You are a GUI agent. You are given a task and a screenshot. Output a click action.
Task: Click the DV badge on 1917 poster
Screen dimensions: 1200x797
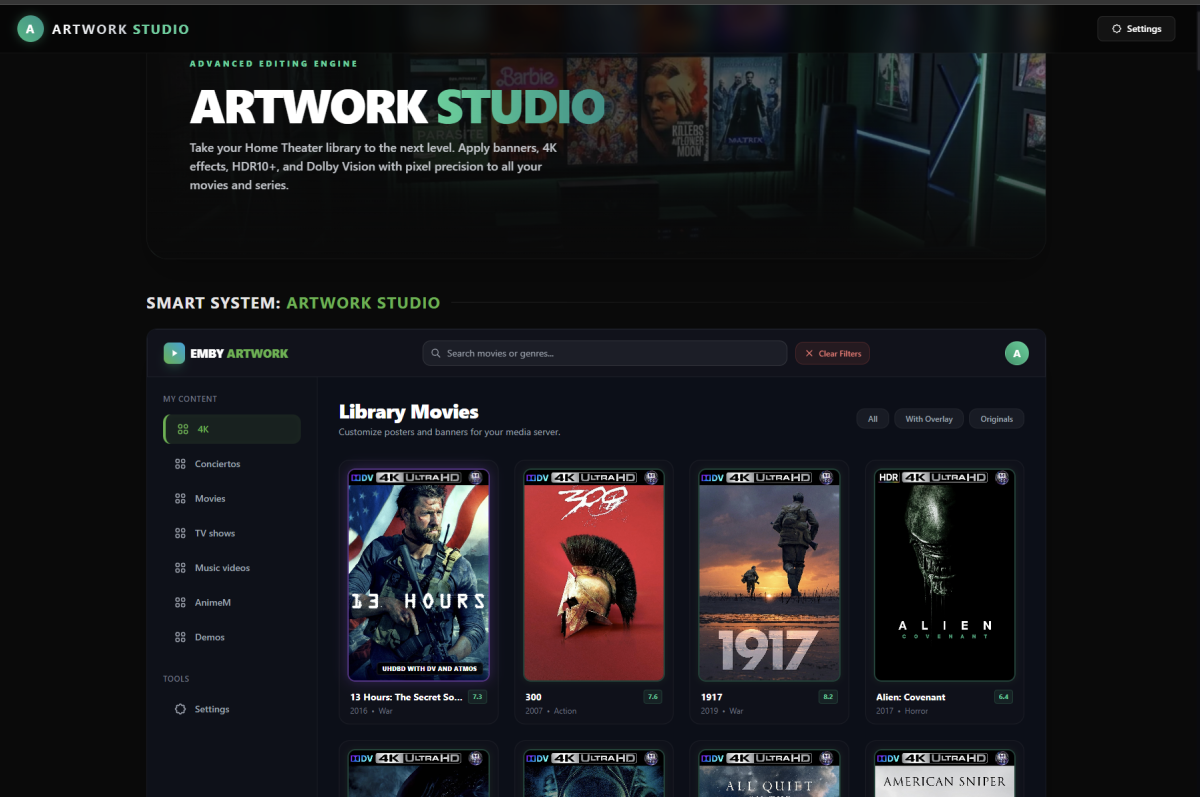coord(714,478)
